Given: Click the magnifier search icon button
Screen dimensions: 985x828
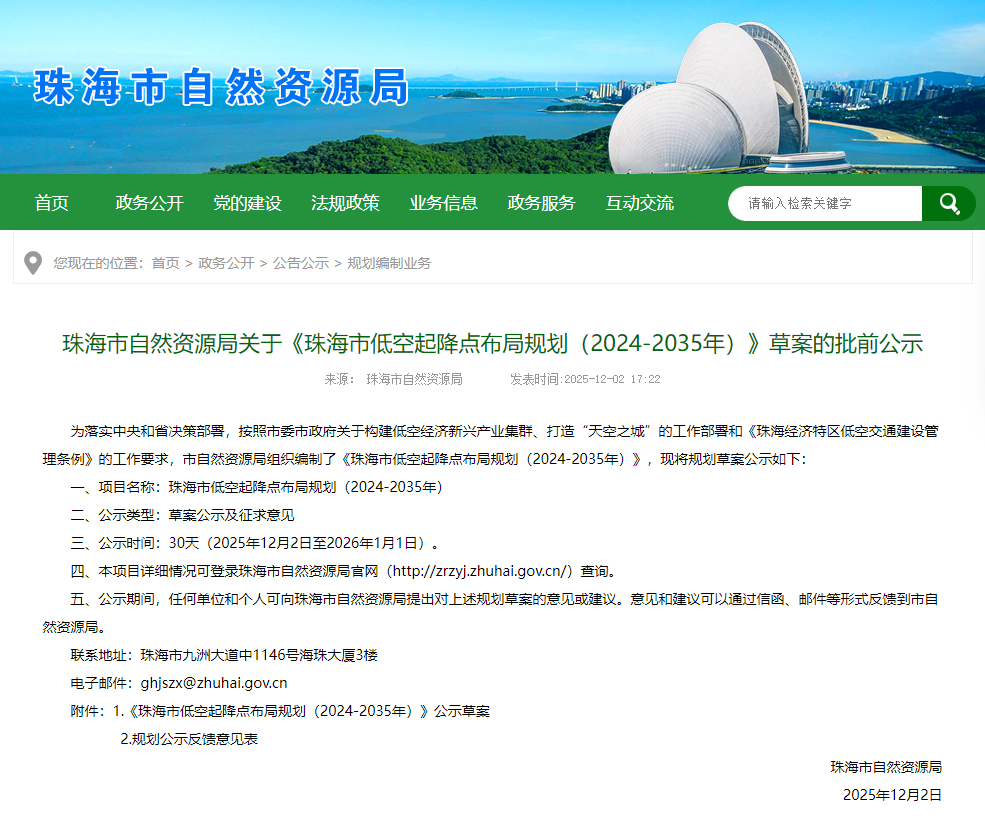Looking at the screenshot, I should pyautogui.click(x=948, y=204).
